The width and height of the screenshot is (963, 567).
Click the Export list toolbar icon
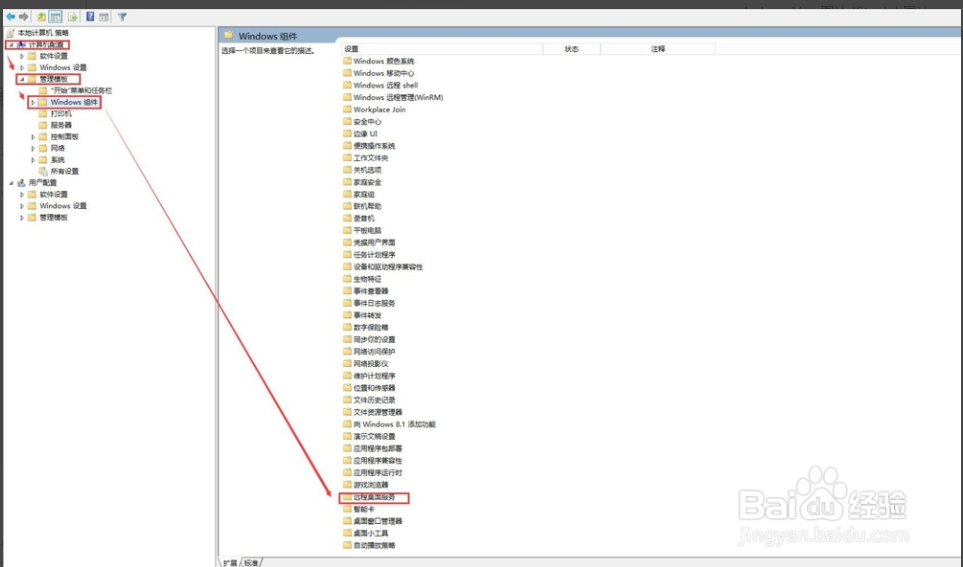point(72,17)
